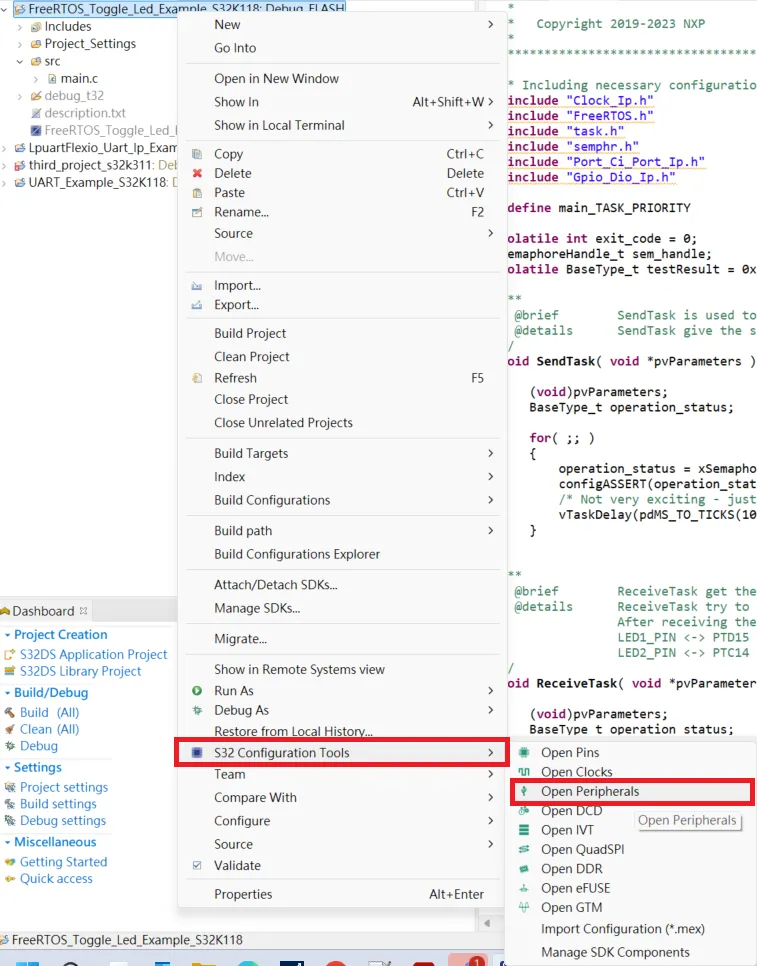Click the Debug As bug icon

pos(197,710)
